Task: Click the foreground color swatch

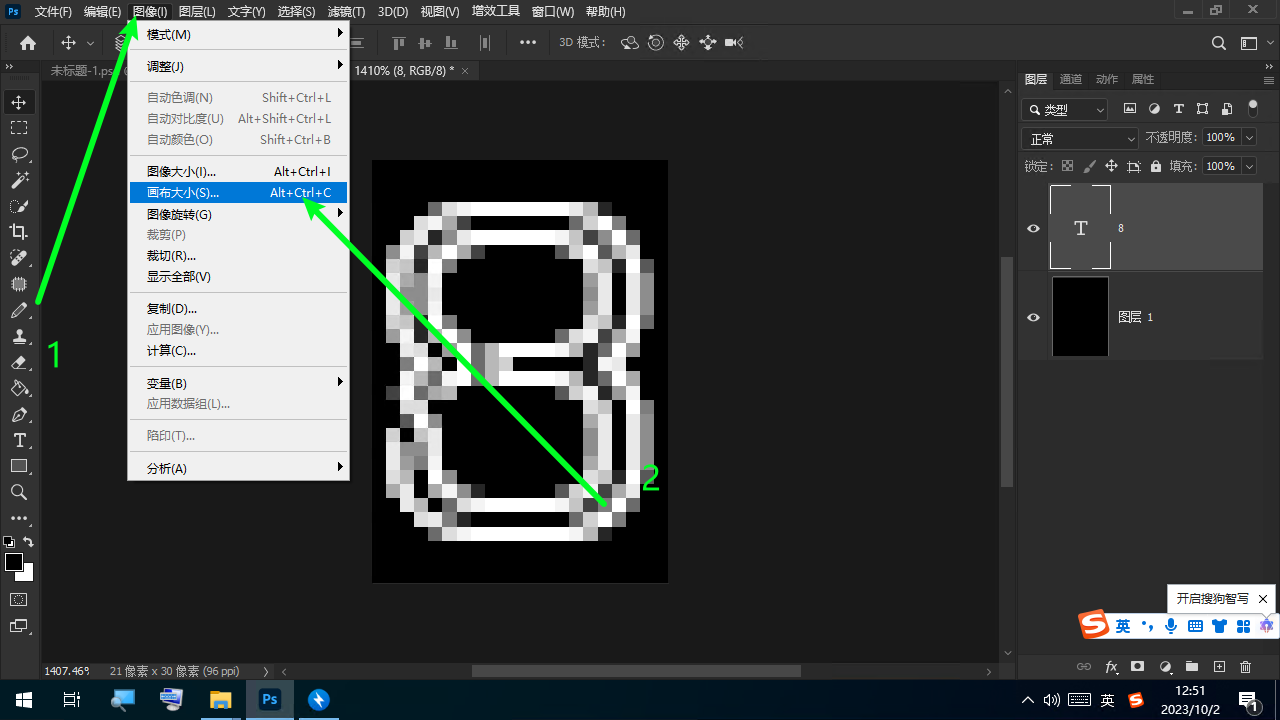Action: click(14, 563)
